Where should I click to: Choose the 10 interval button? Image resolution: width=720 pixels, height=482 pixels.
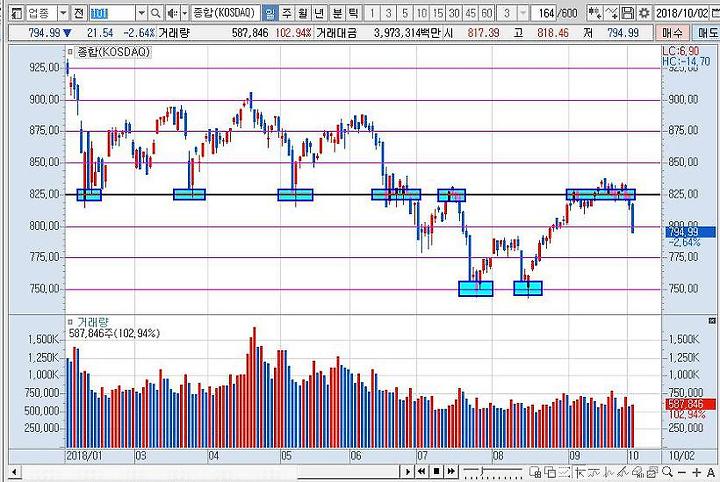pos(421,13)
